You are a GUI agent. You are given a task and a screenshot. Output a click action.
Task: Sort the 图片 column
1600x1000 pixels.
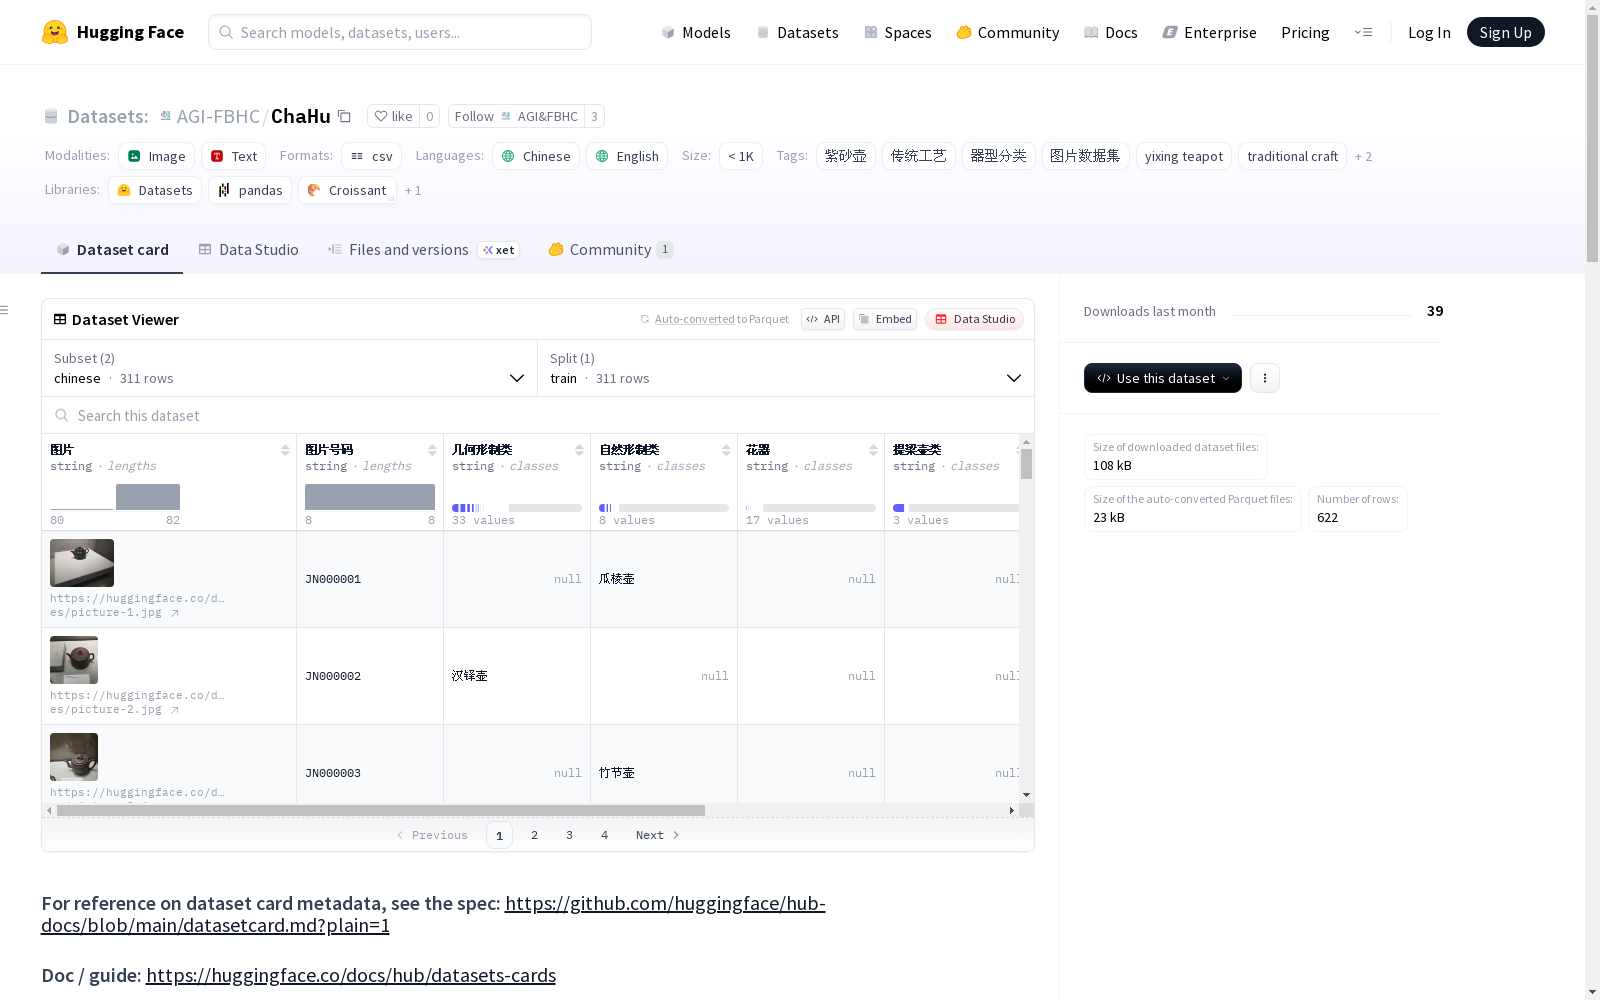[x=285, y=450]
